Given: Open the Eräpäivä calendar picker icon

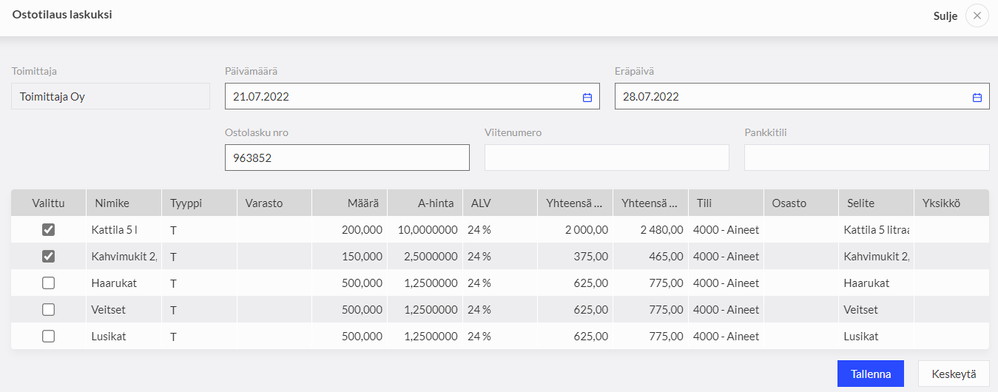Looking at the screenshot, I should pos(977,97).
